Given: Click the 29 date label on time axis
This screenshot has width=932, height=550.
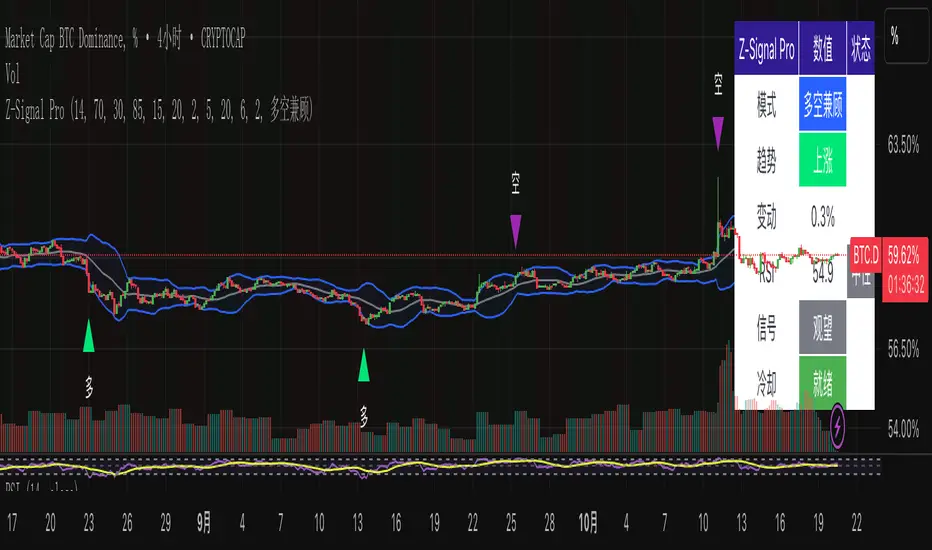Looking at the screenshot, I should pyautogui.click(x=165, y=523).
